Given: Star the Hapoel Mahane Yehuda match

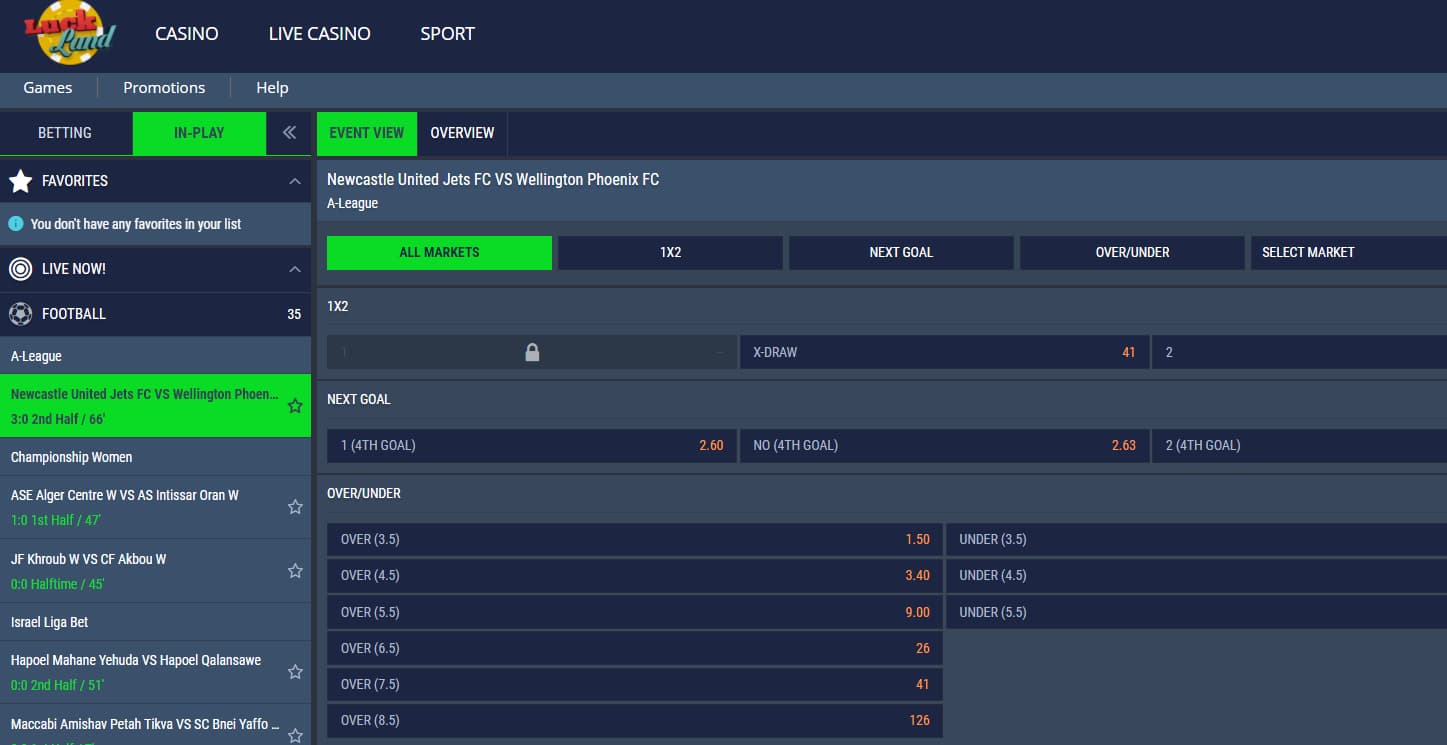Looking at the screenshot, I should click(x=295, y=672).
